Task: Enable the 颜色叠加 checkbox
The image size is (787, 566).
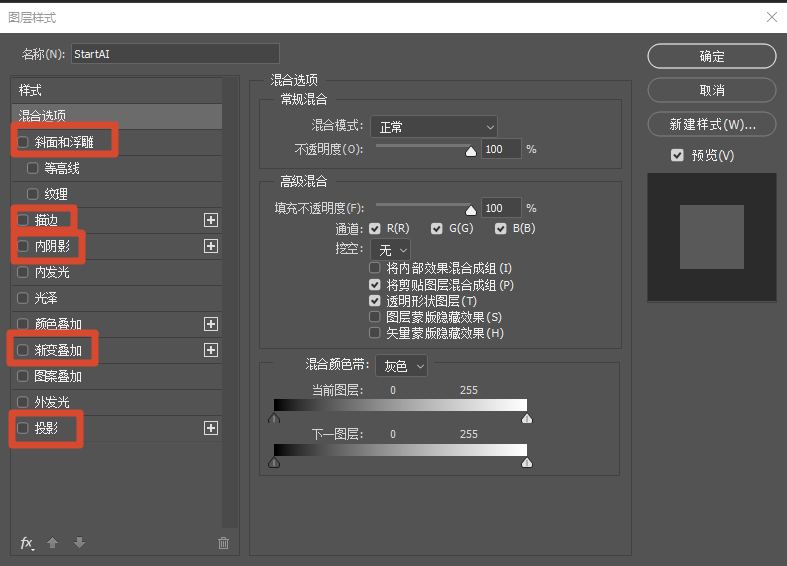Action: point(23,324)
